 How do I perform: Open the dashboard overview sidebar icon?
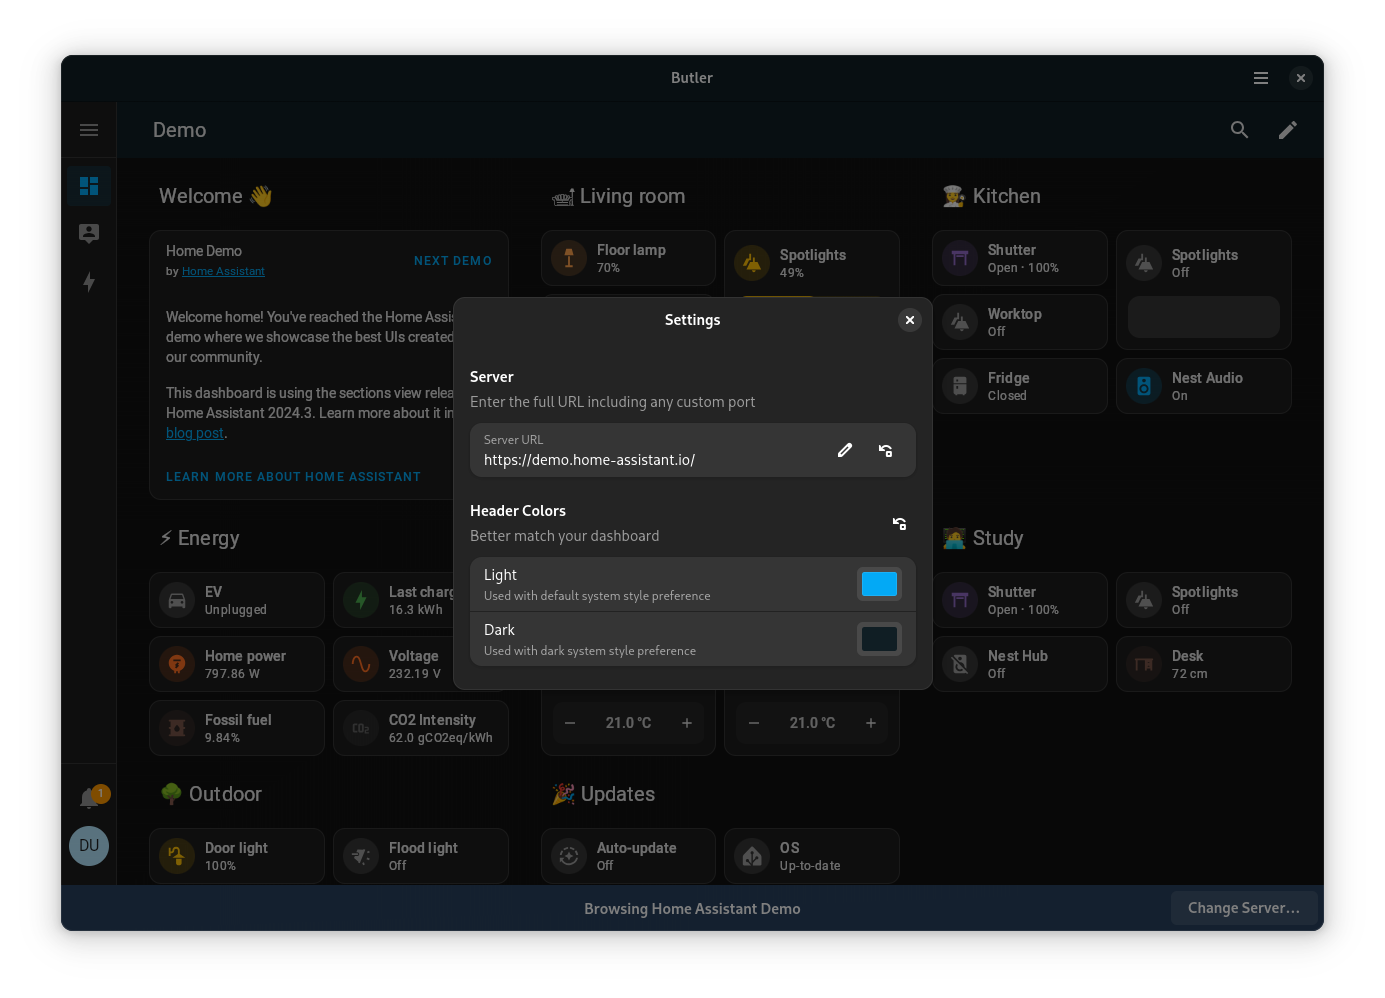pos(89,186)
